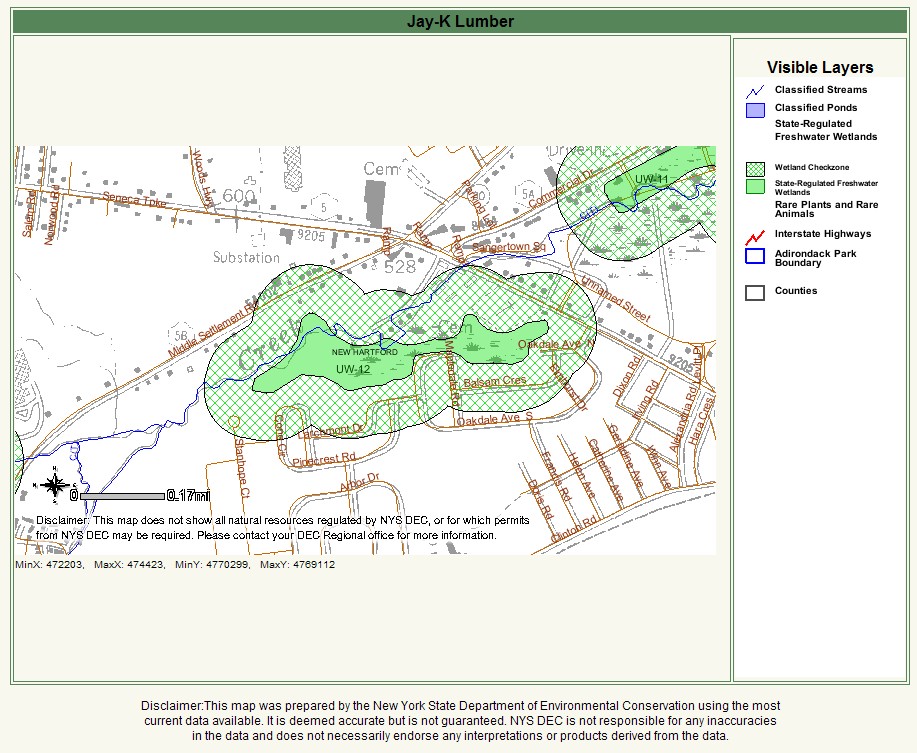Click the Commercial Dr road label
Image resolution: width=917 pixels, height=753 pixels.
[562, 188]
